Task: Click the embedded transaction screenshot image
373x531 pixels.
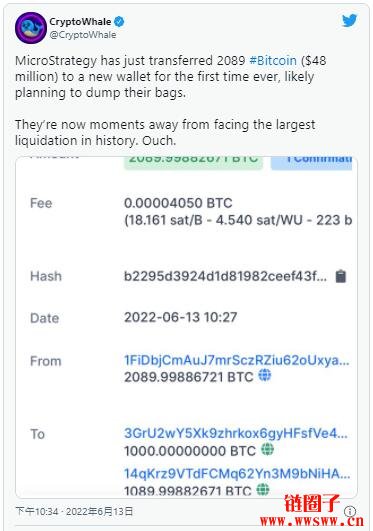Action: tap(186, 327)
